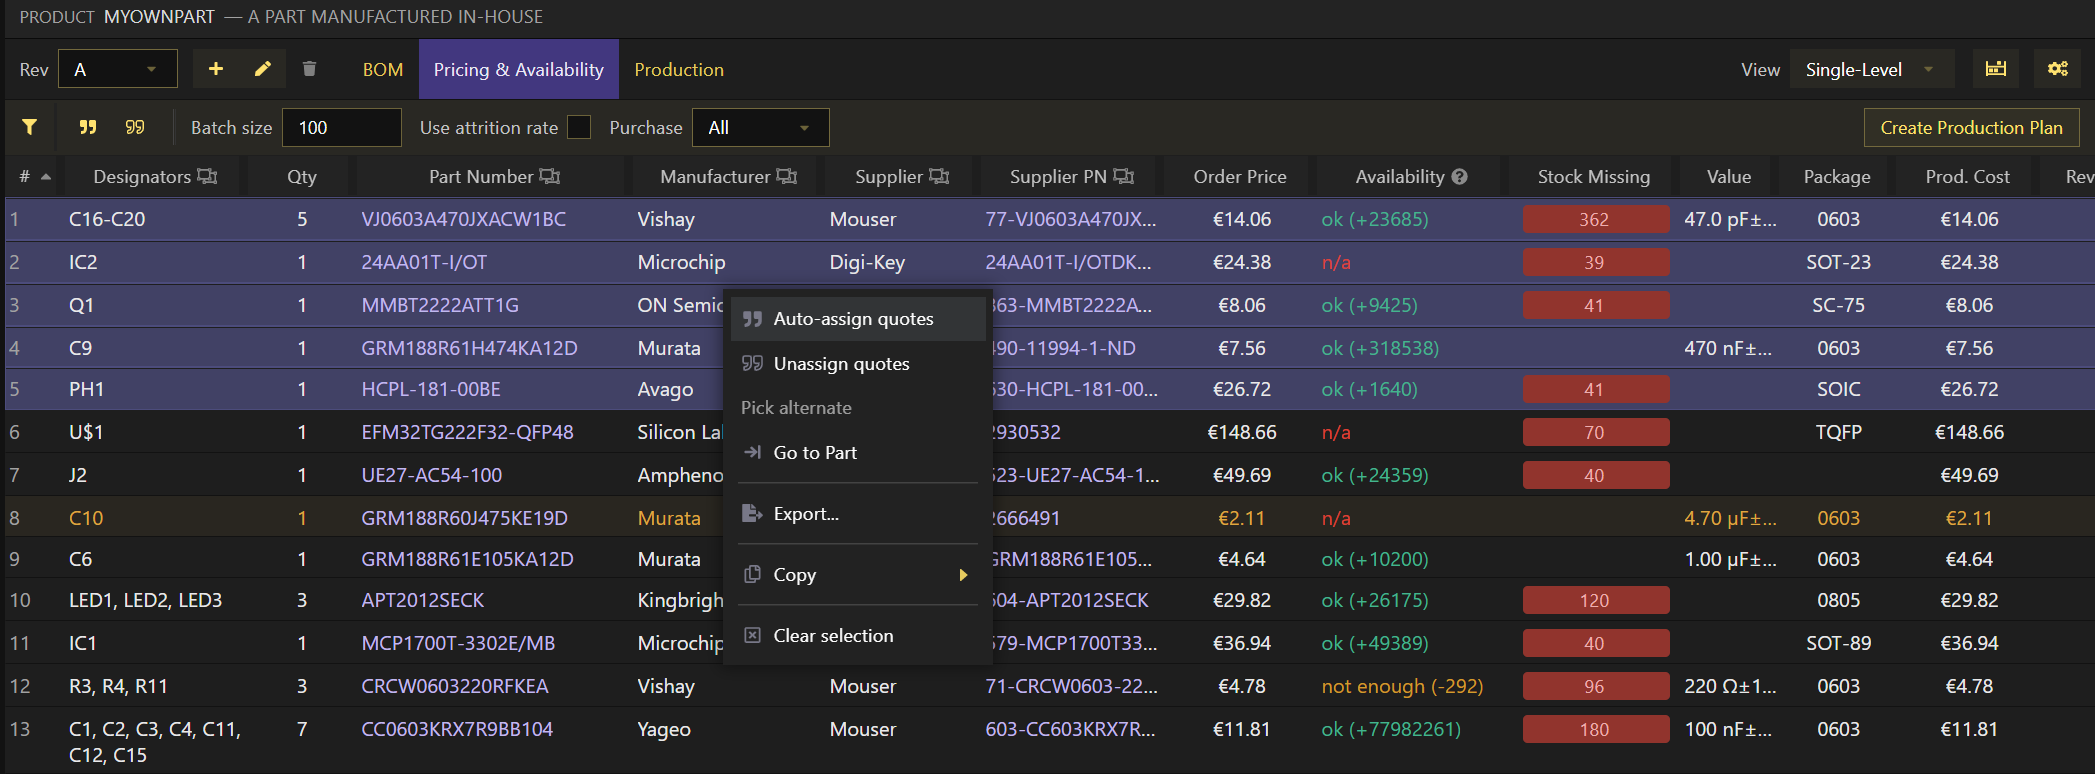Open part link CRCW0603220RFKEA

[x=455, y=686]
